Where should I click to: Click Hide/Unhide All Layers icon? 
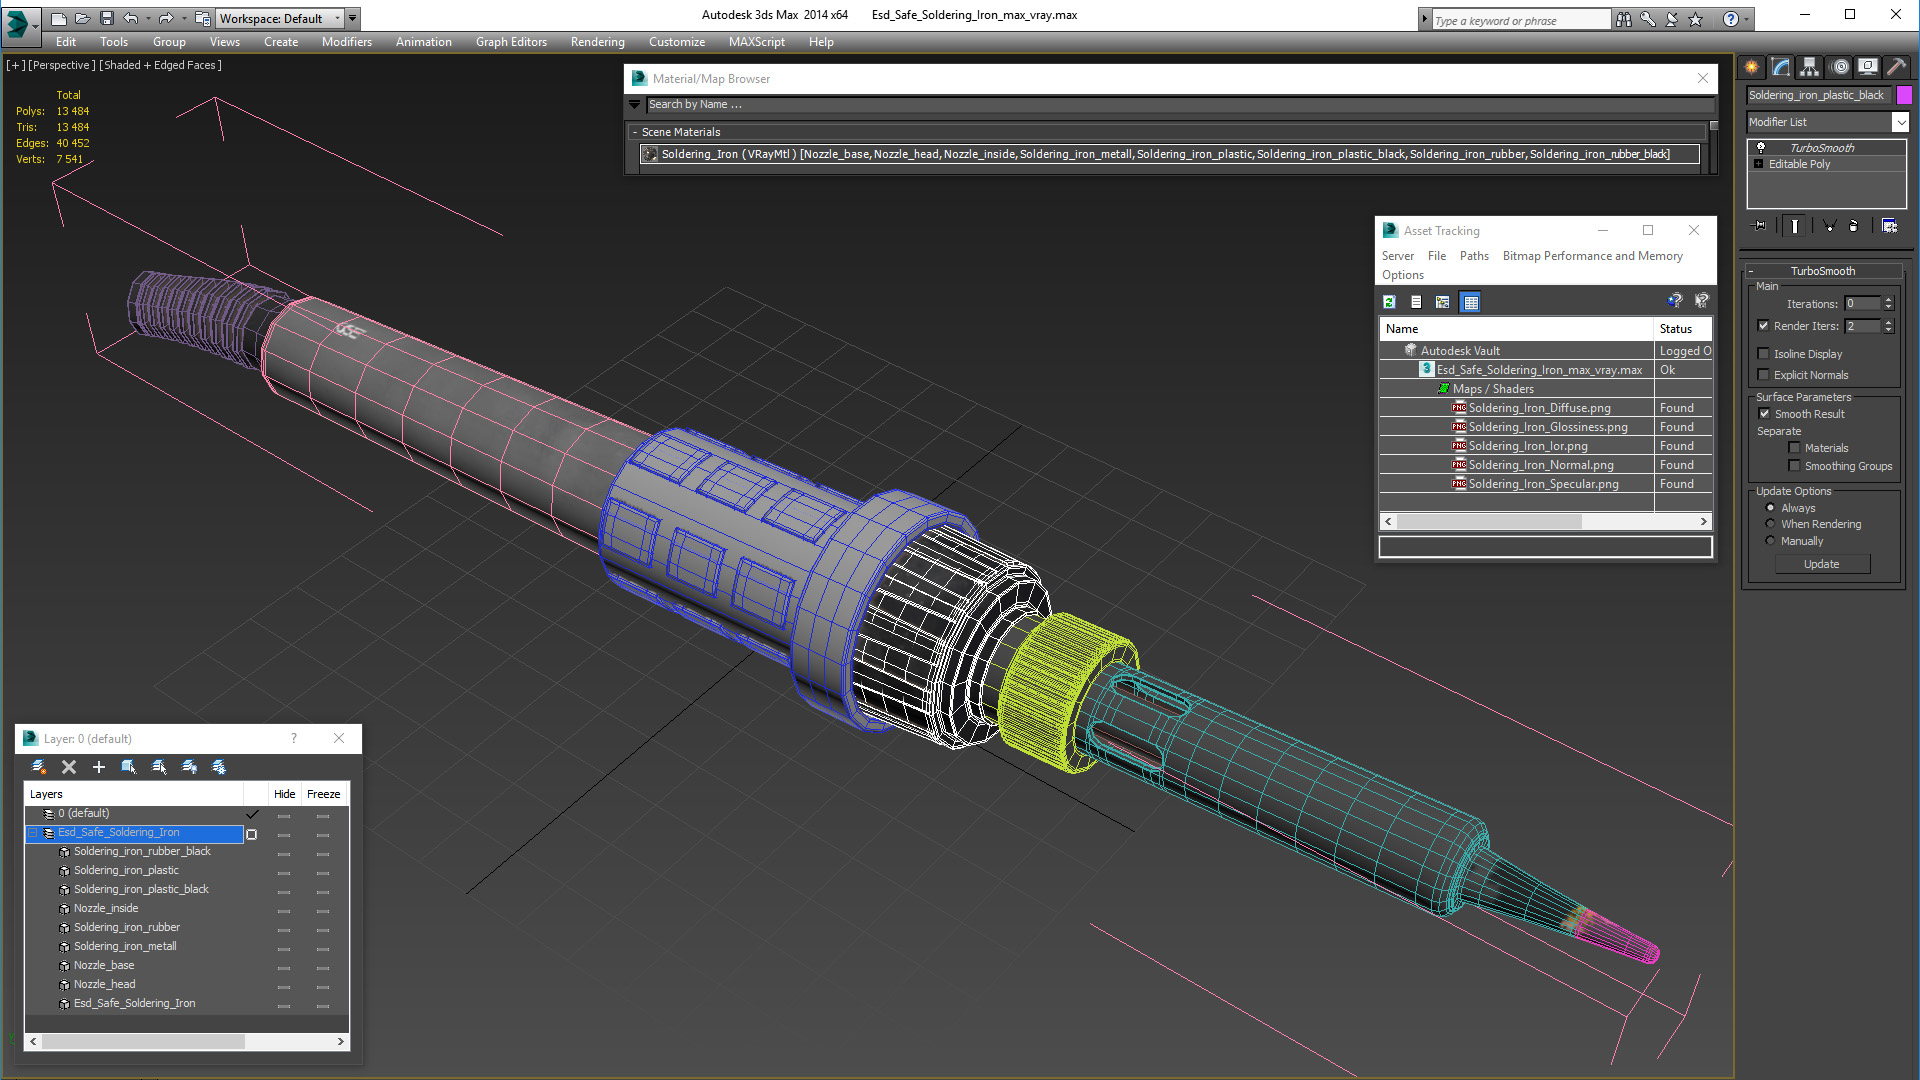(x=189, y=767)
